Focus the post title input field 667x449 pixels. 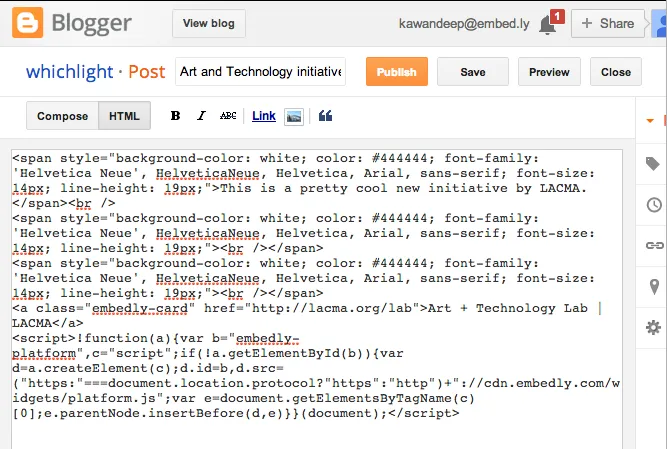coord(260,71)
